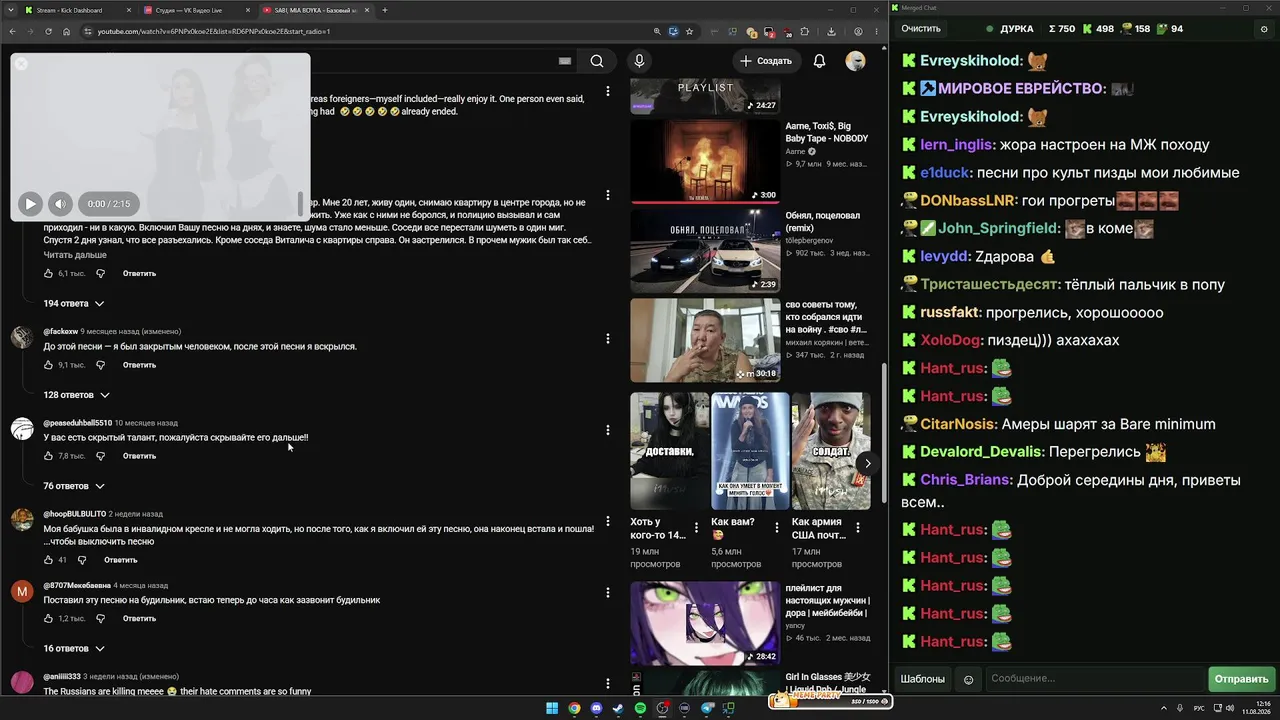This screenshot has width=1280, height=720.
Task: Mute the mini player volume
Action: [60, 204]
